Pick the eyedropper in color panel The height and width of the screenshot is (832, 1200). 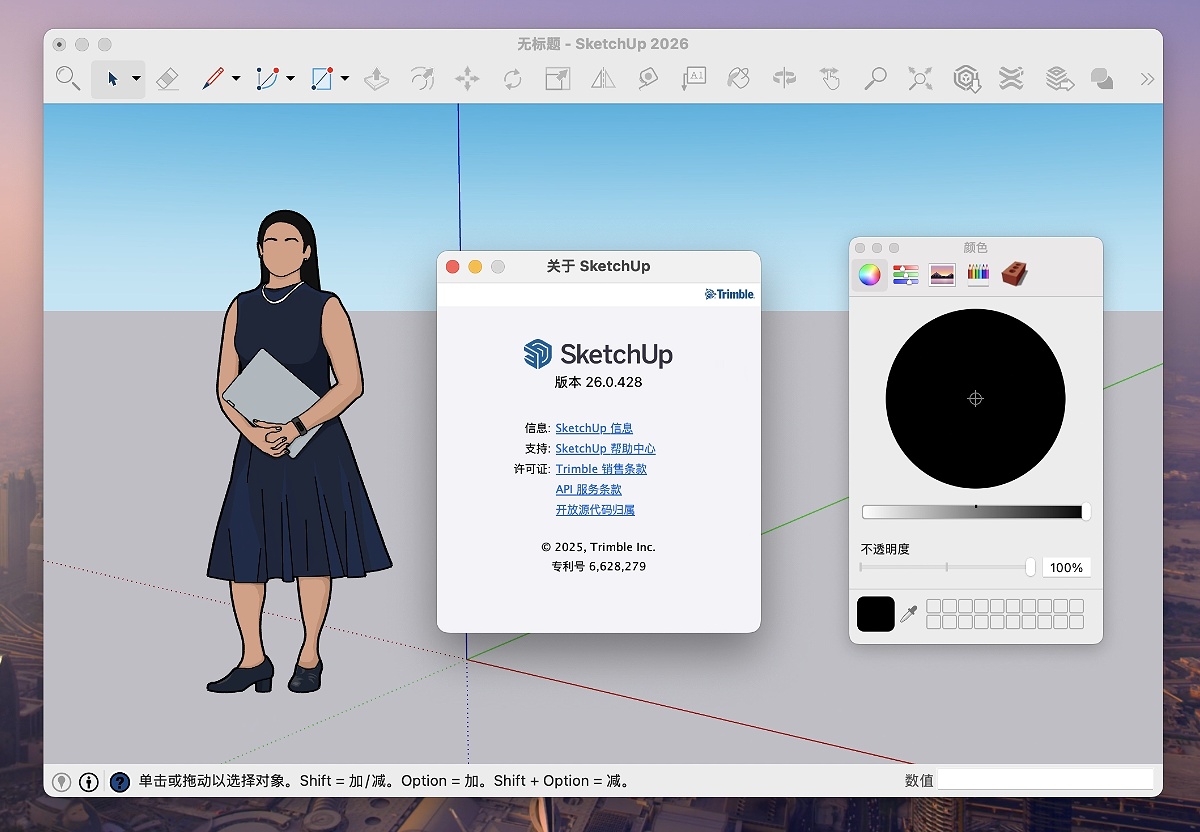click(x=908, y=614)
